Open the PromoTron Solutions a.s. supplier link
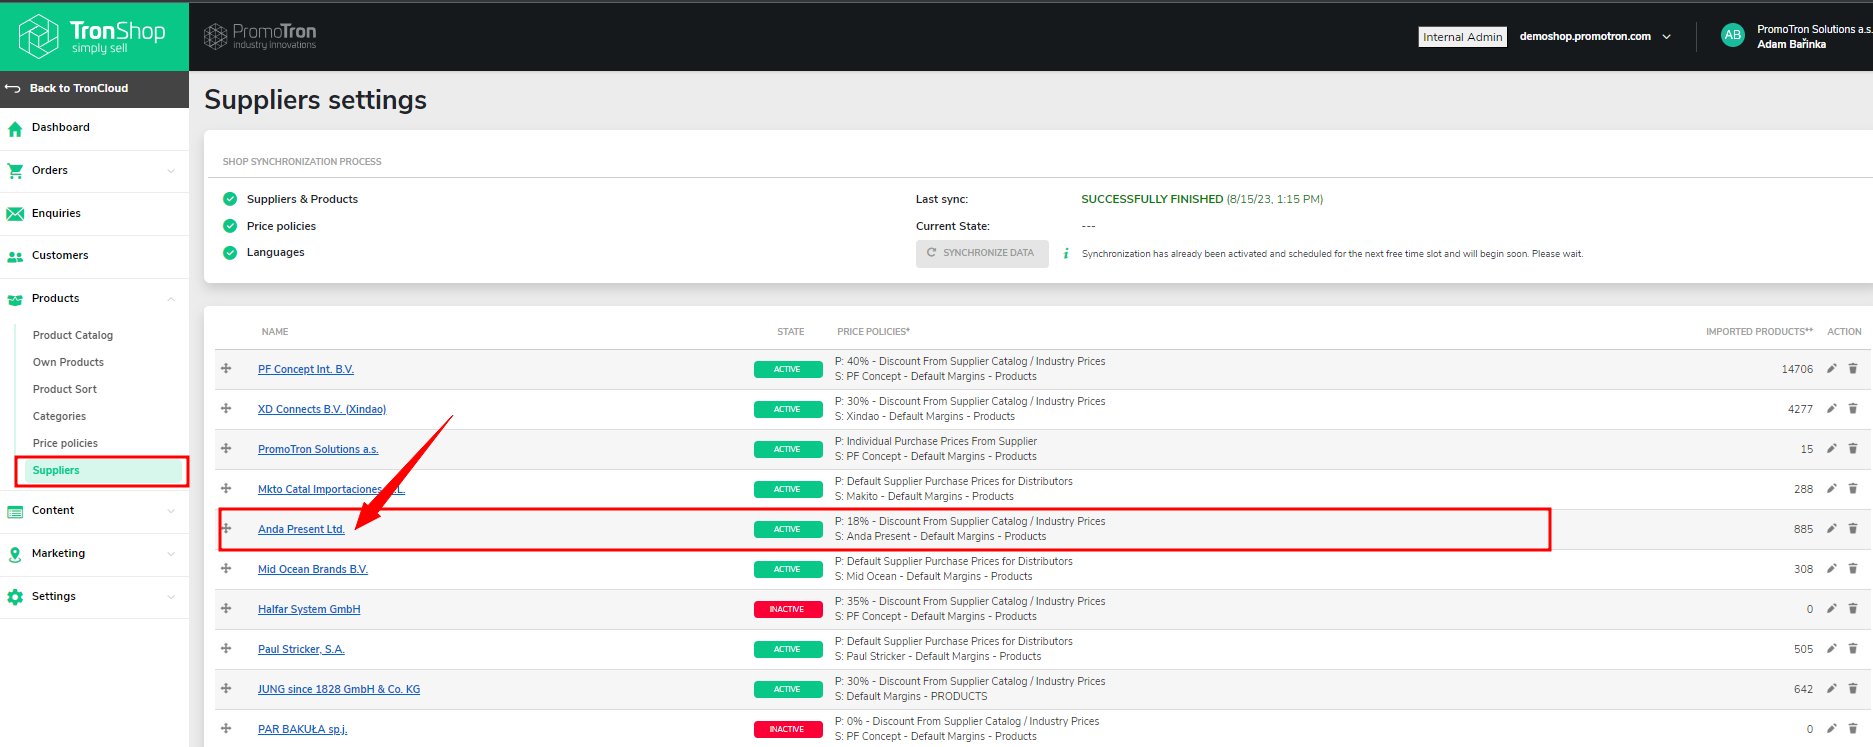Image resolution: width=1873 pixels, height=747 pixels. [318, 449]
